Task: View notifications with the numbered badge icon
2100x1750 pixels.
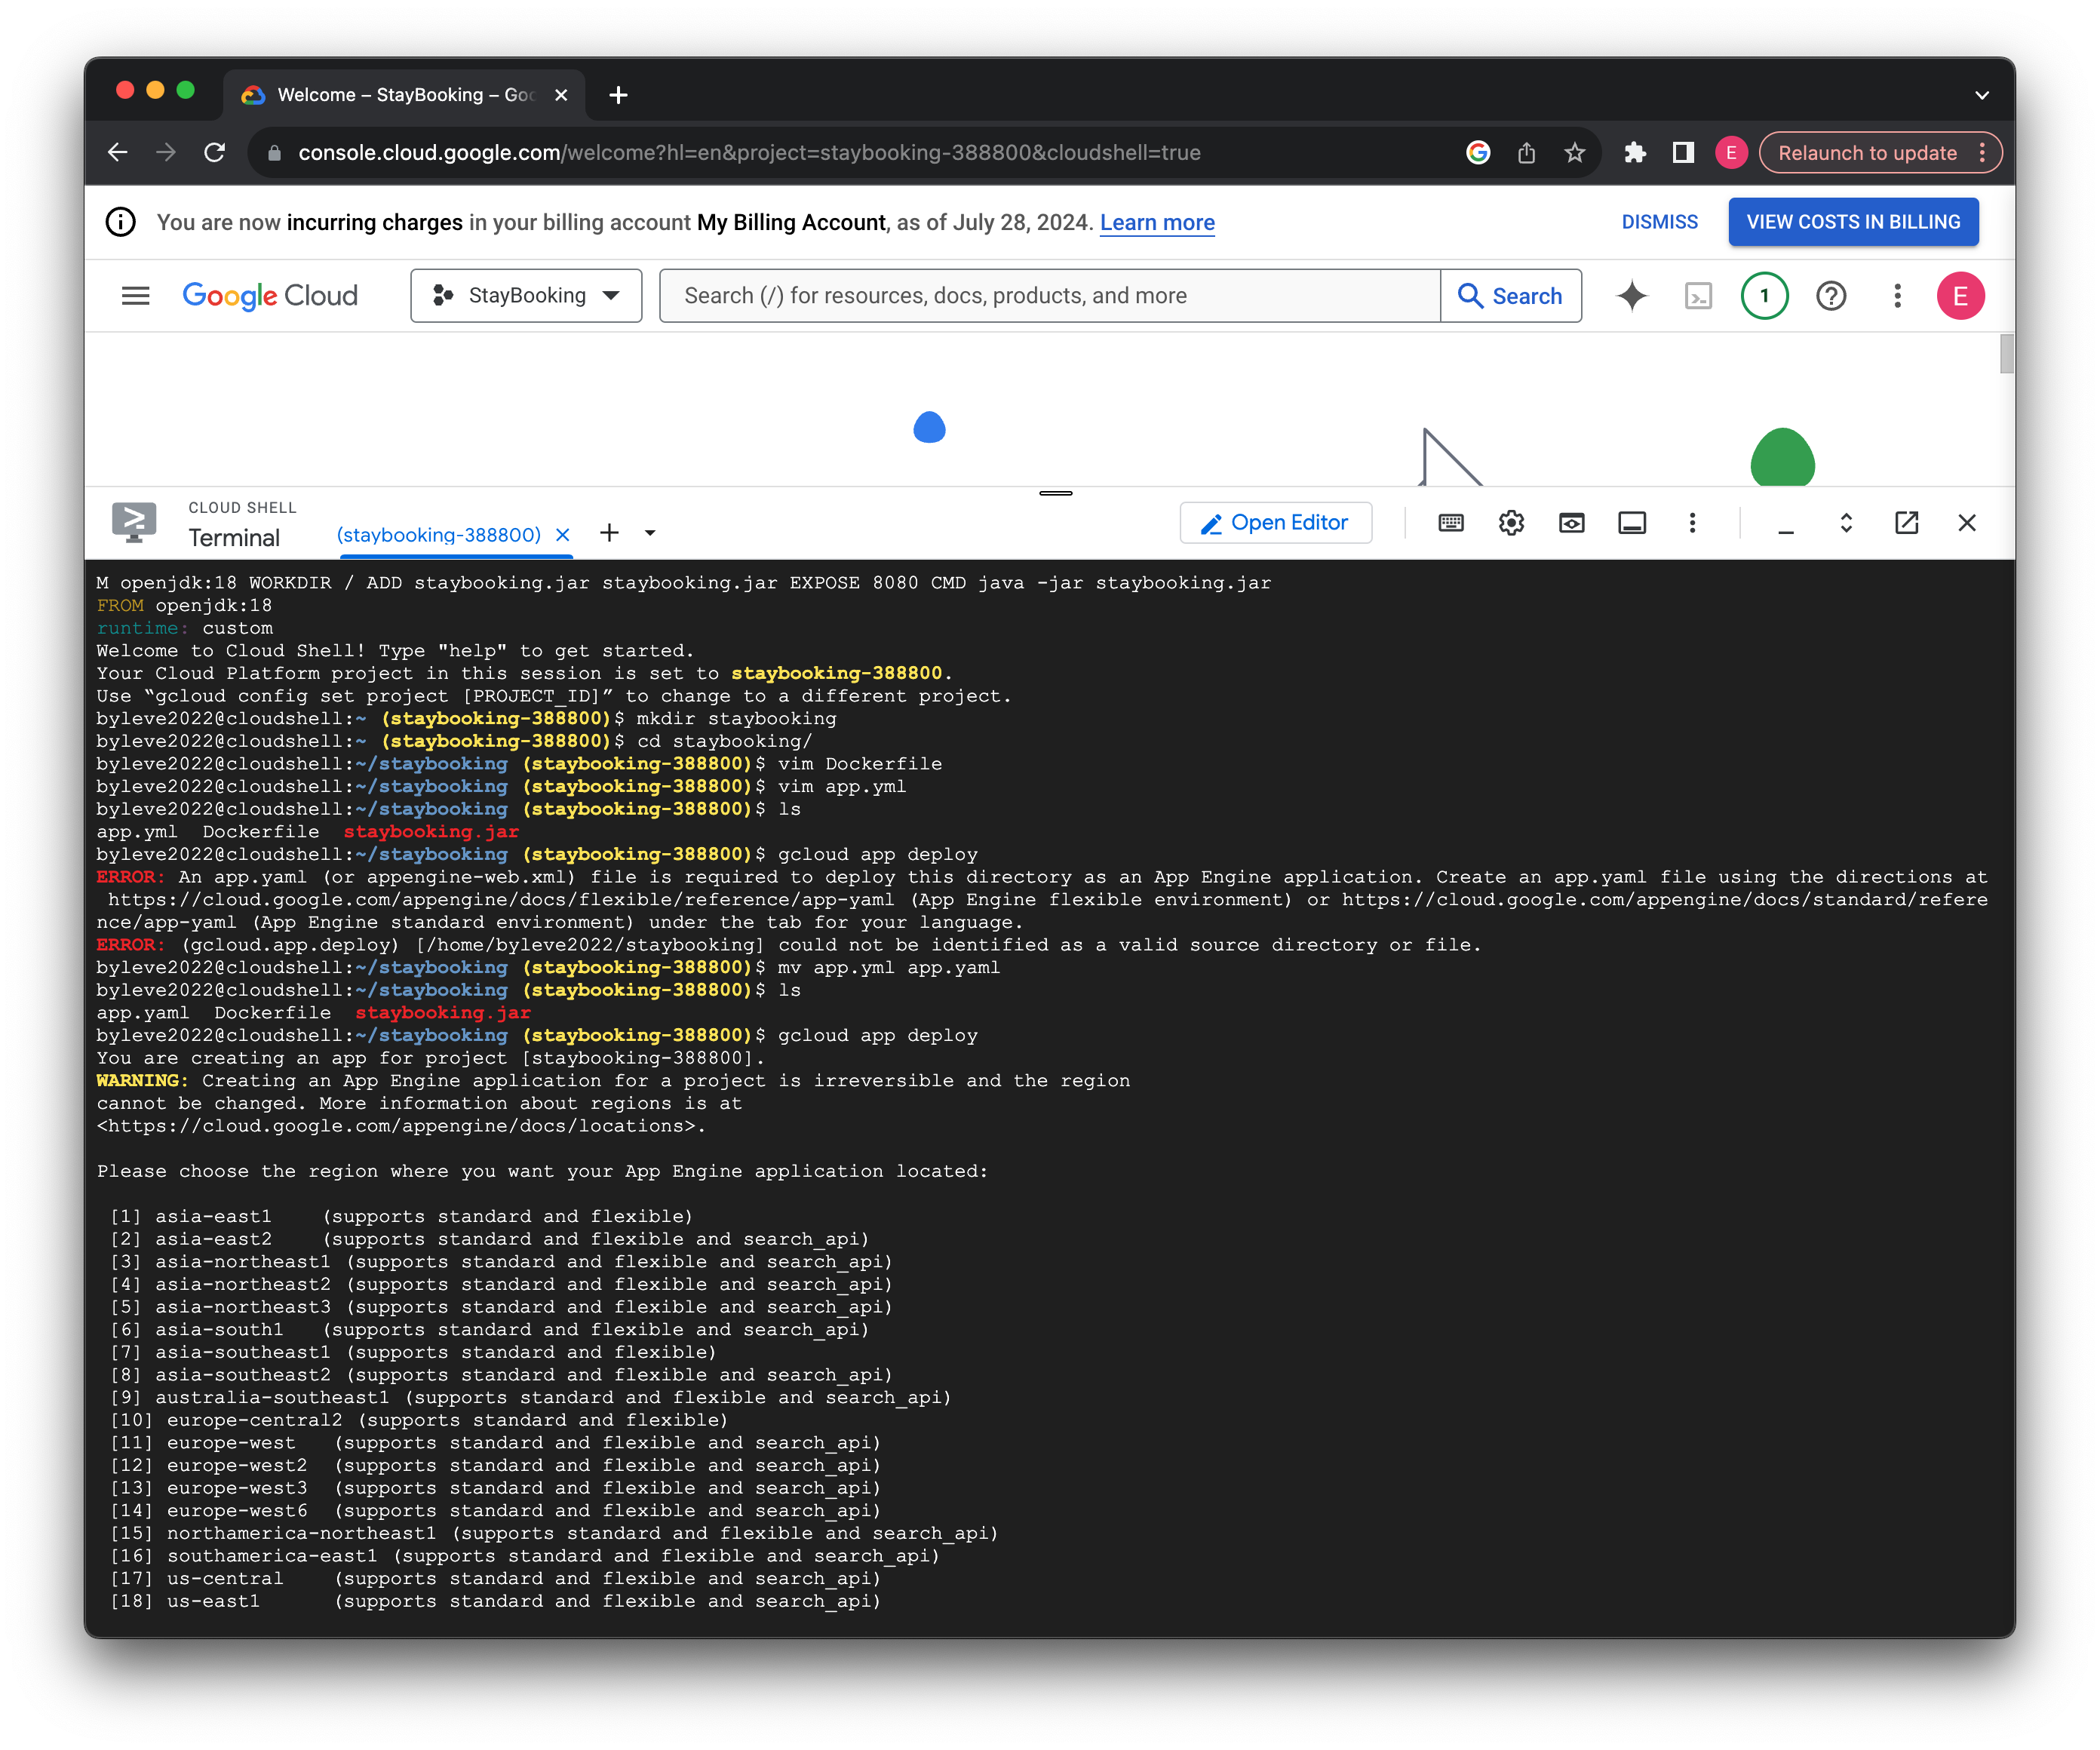Action: [1765, 296]
